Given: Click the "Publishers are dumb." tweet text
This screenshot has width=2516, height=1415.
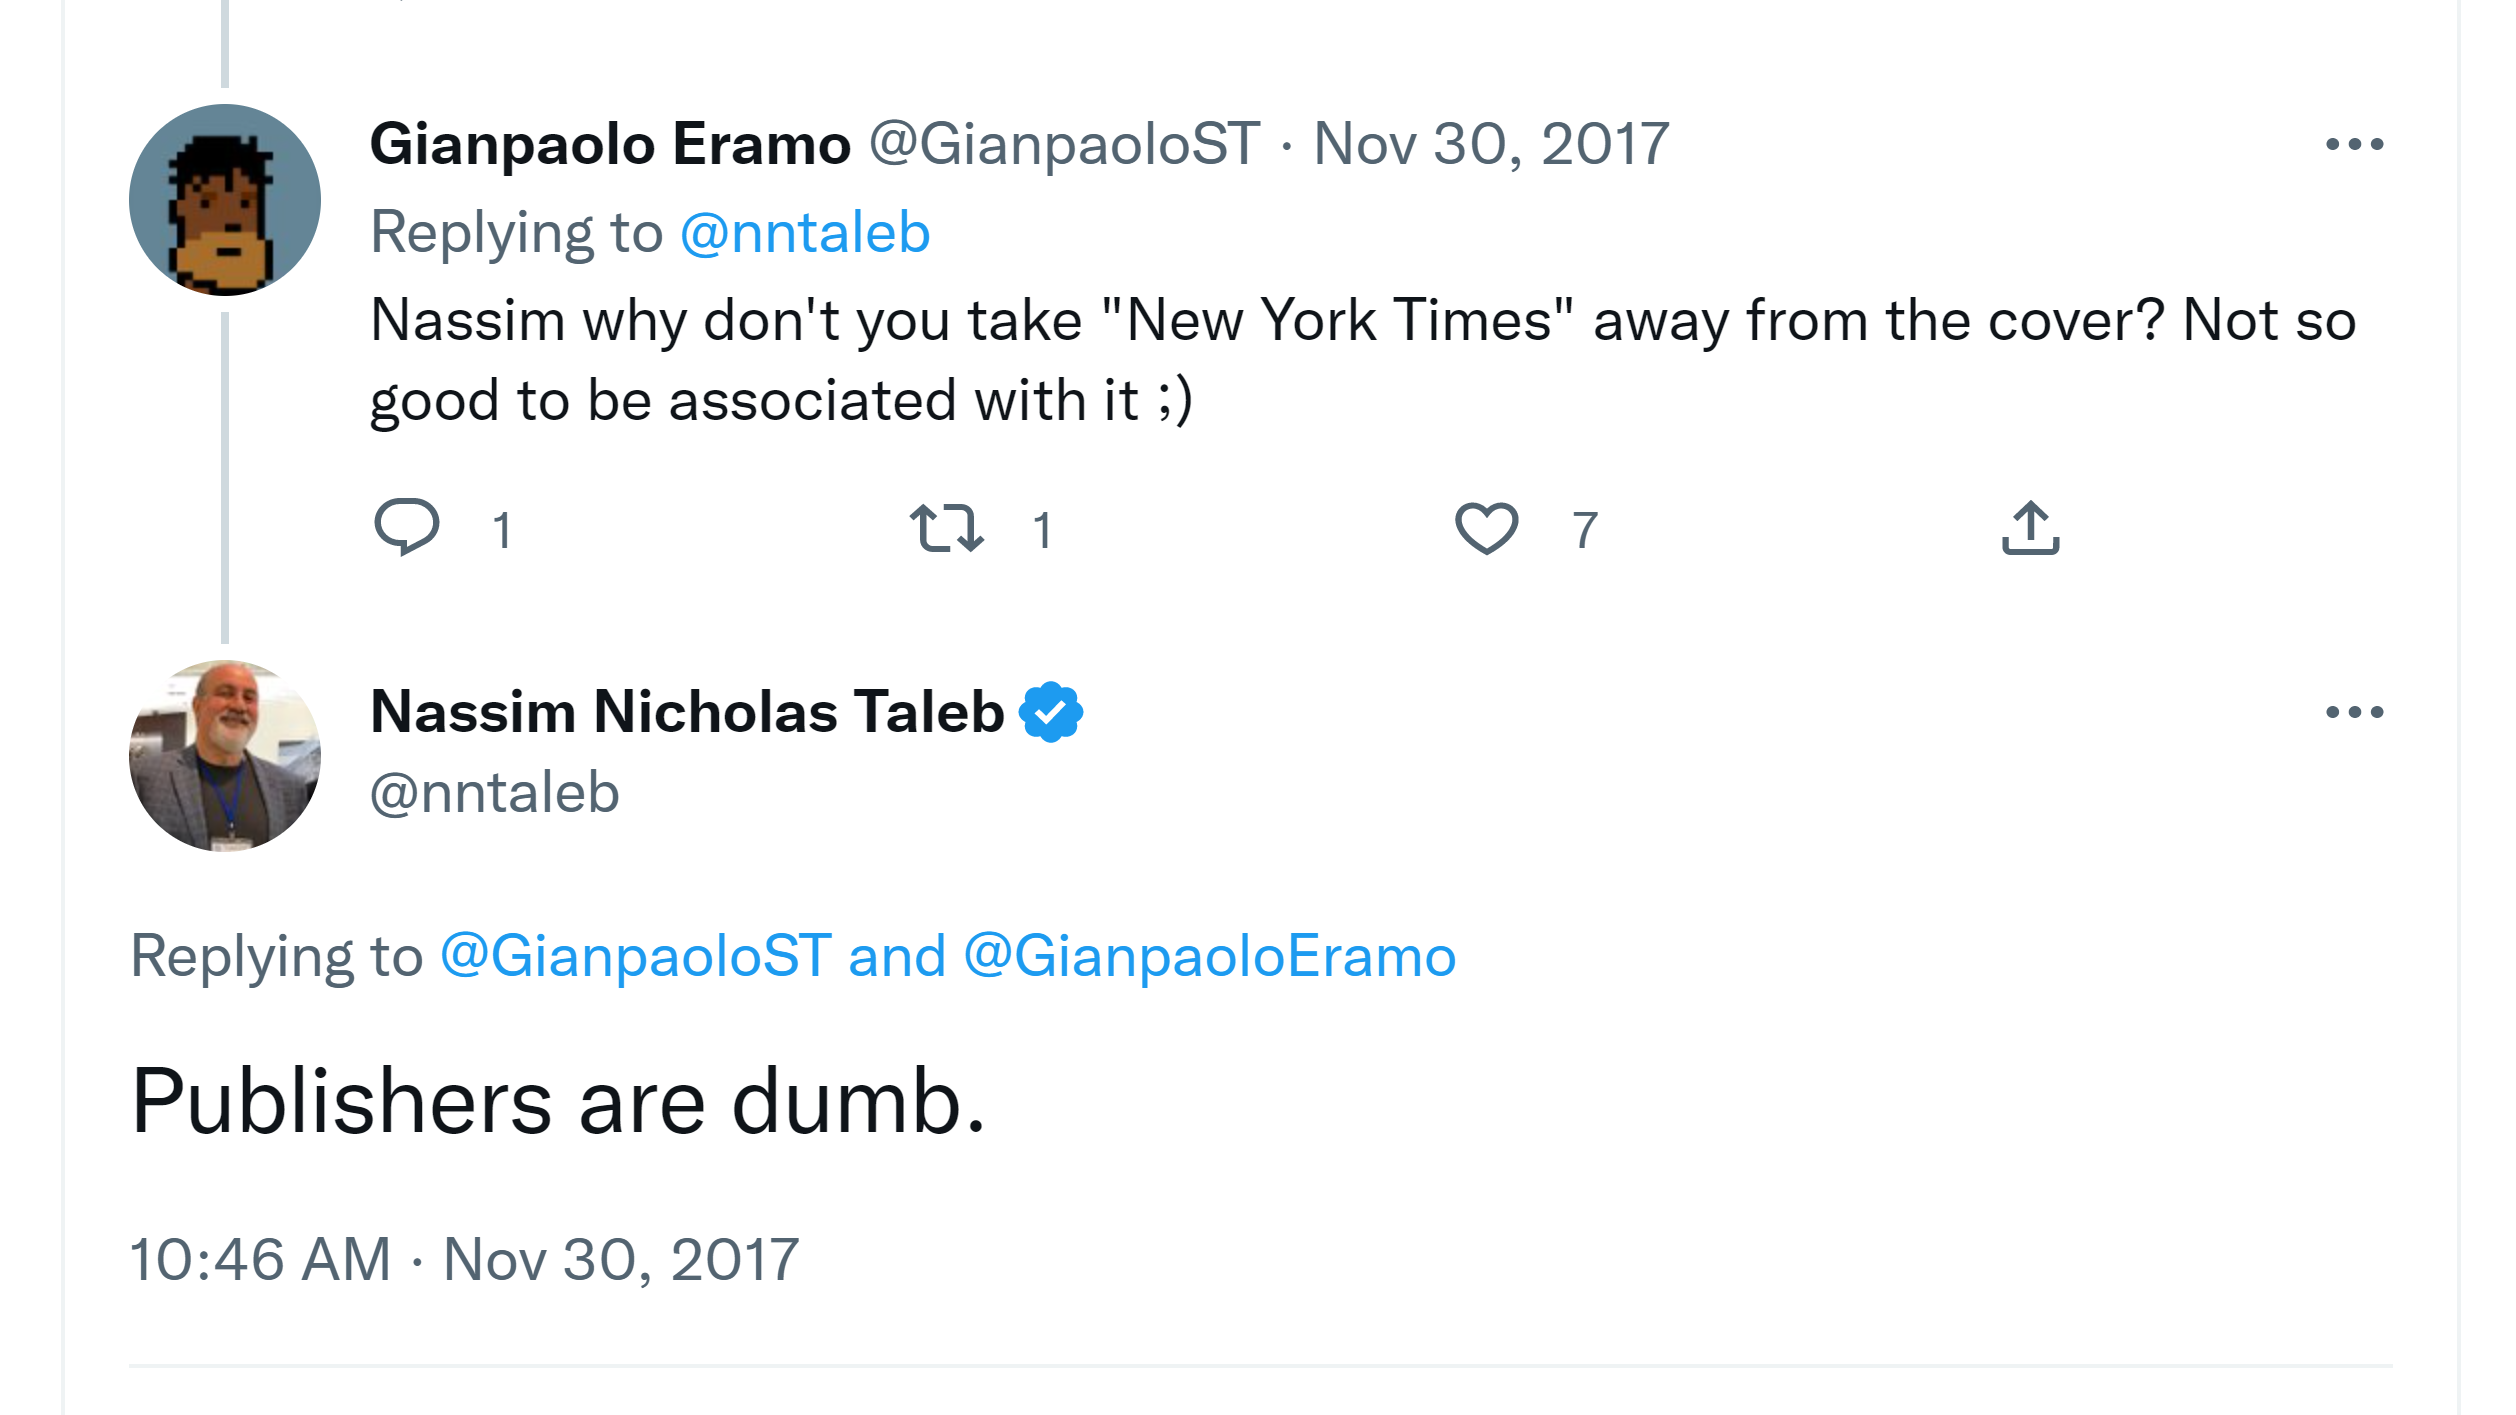Looking at the screenshot, I should coord(558,1102).
